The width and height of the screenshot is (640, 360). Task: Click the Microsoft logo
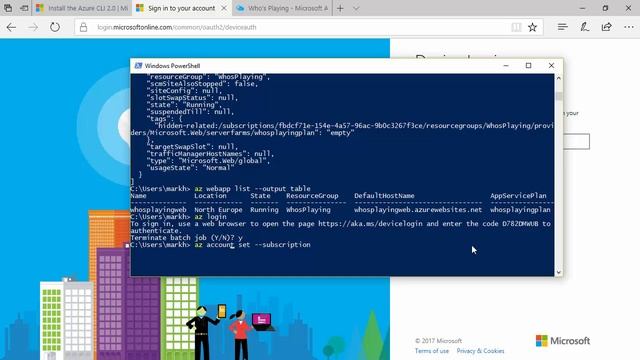coord(563,341)
